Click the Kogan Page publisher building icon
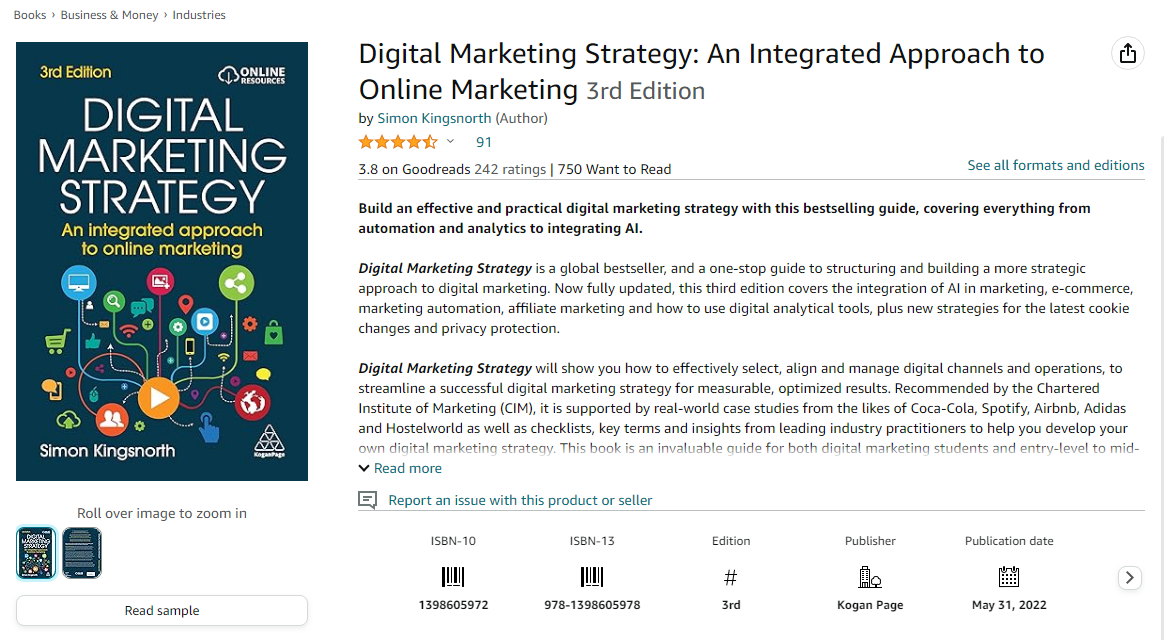The width and height of the screenshot is (1164, 640). point(869,577)
